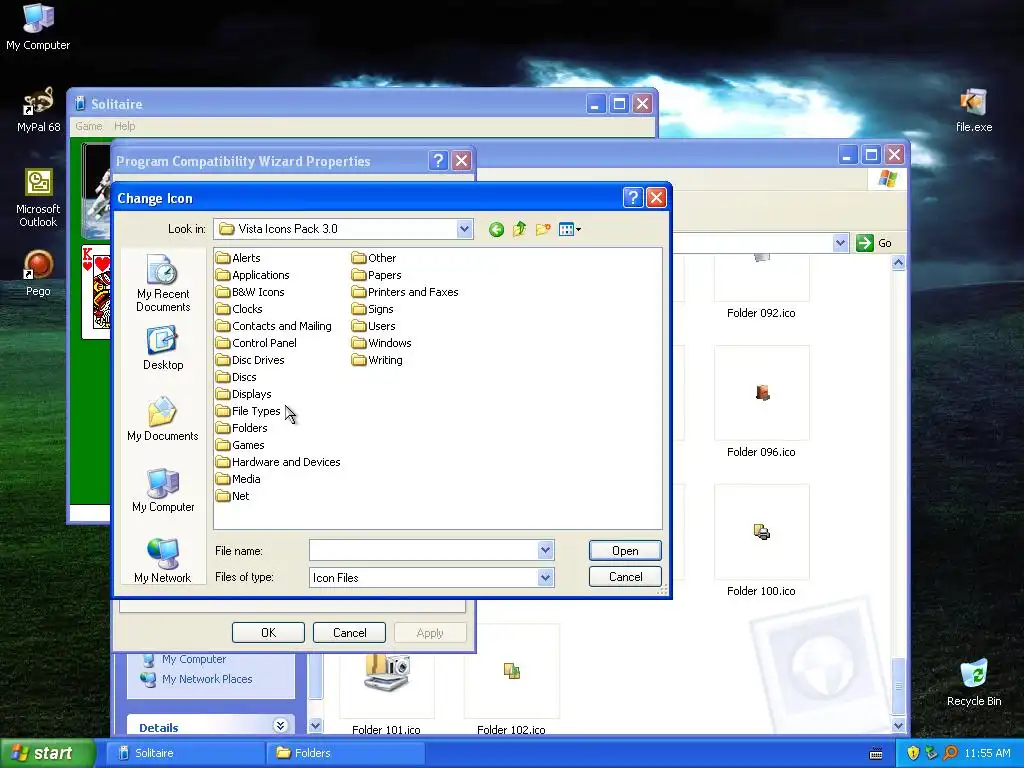Select the Other folder
The width and height of the screenshot is (1024, 768).
click(x=374, y=258)
